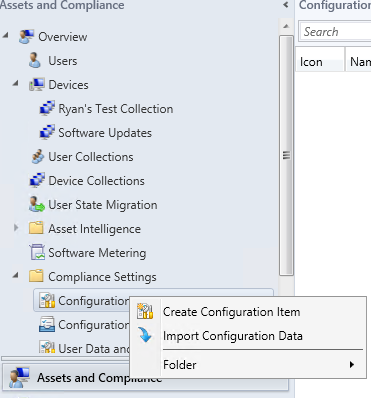Select the Users tree item
The height and width of the screenshot is (398, 371).
63,61
